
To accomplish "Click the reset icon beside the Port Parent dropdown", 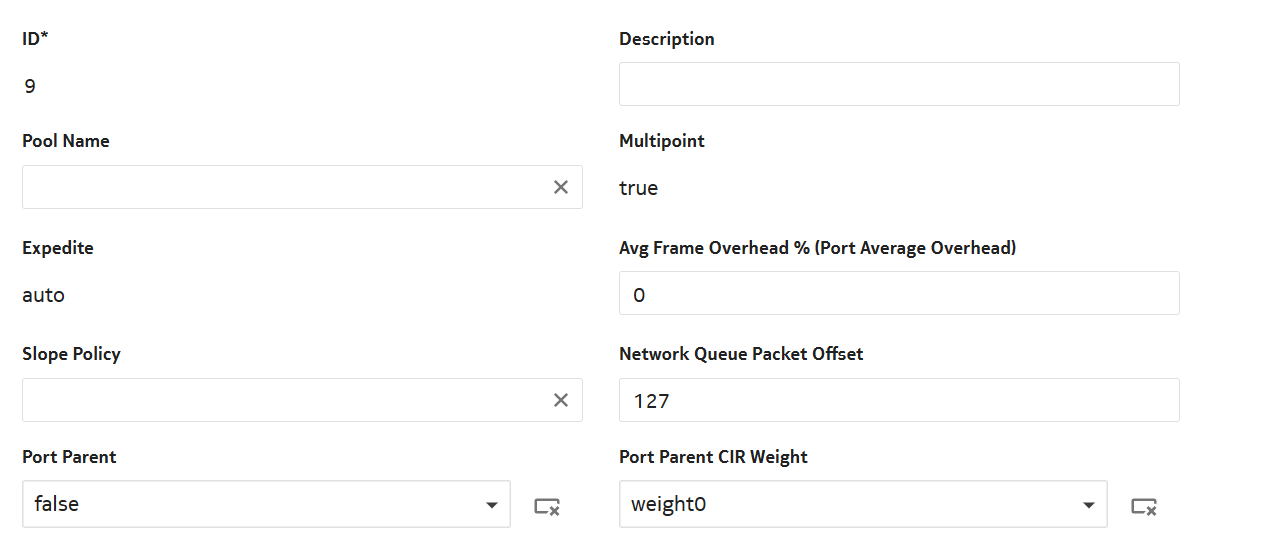I will 547,506.
